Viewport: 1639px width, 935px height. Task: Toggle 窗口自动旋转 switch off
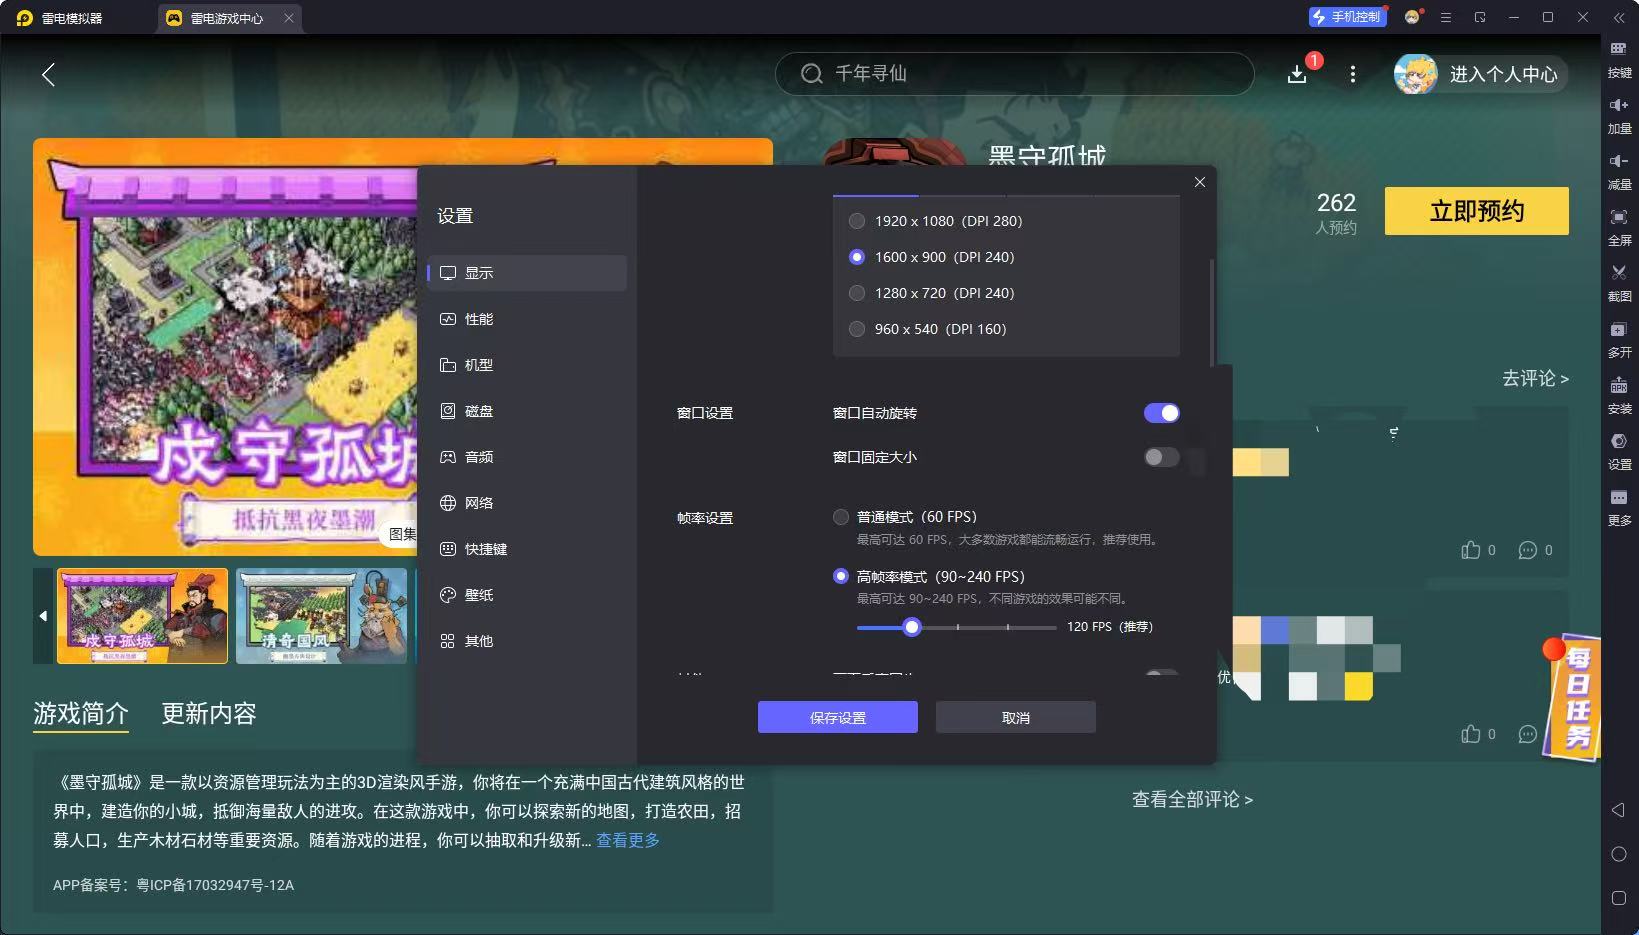coord(1161,413)
